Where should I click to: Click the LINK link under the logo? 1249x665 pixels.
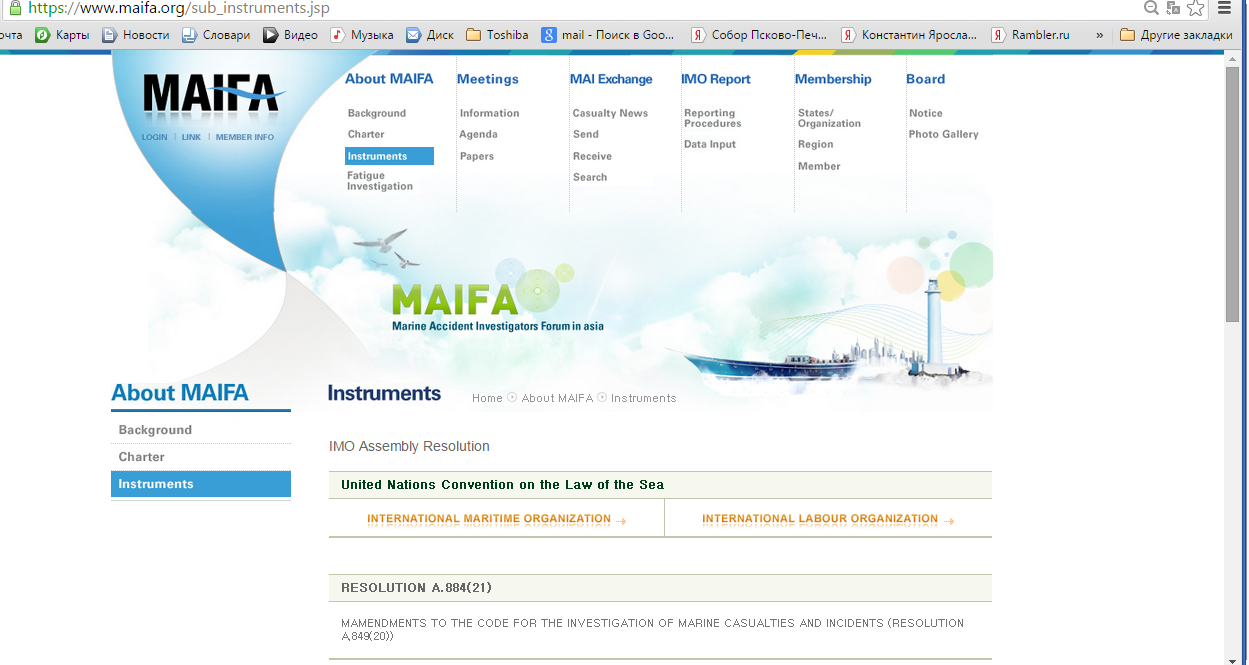(x=191, y=137)
